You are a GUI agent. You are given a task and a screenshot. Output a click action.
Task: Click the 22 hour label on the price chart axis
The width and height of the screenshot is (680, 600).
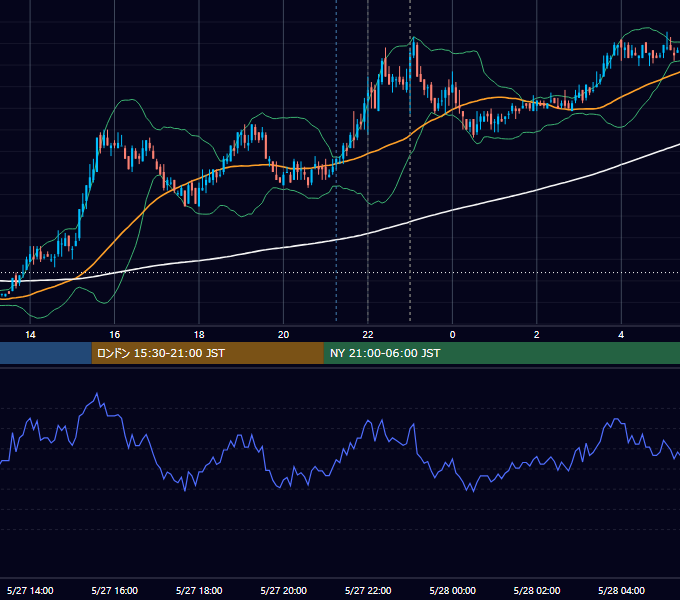[x=368, y=335]
